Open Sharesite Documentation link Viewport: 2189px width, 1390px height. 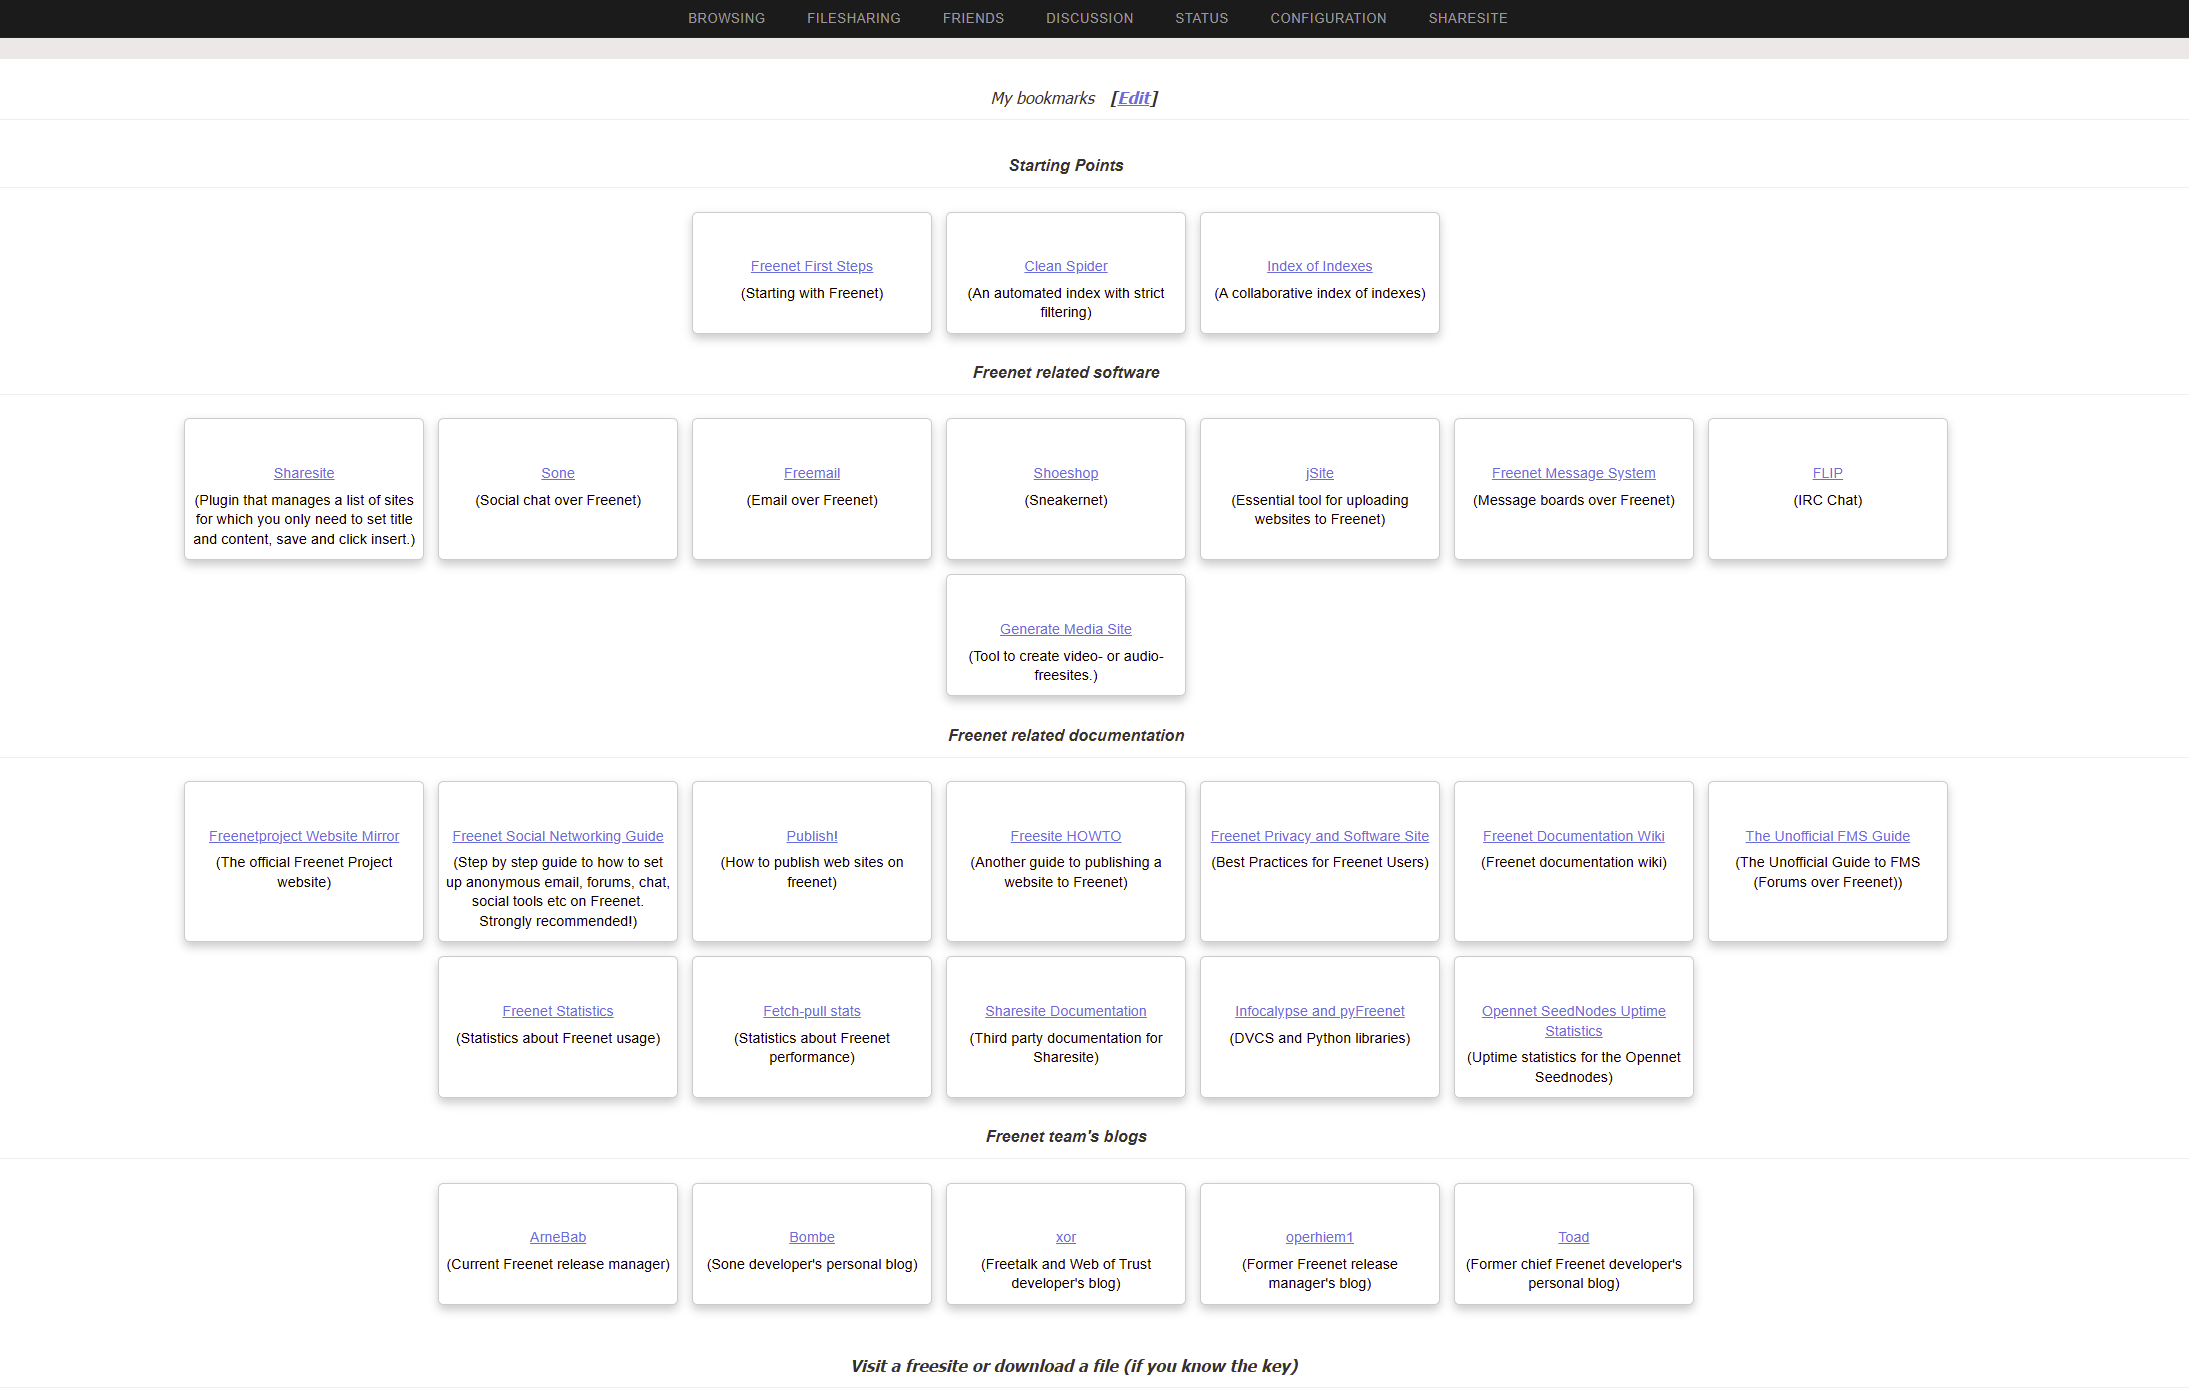pos(1065,1011)
